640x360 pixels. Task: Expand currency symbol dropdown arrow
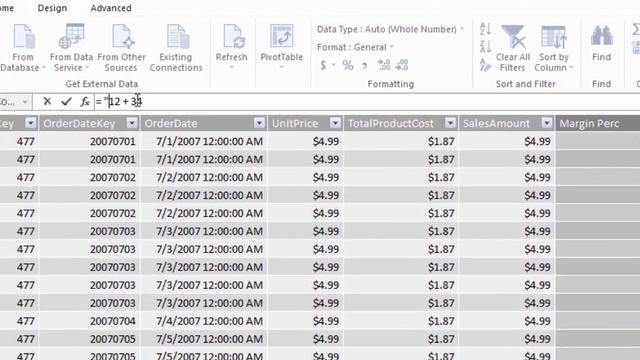click(333, 65)
